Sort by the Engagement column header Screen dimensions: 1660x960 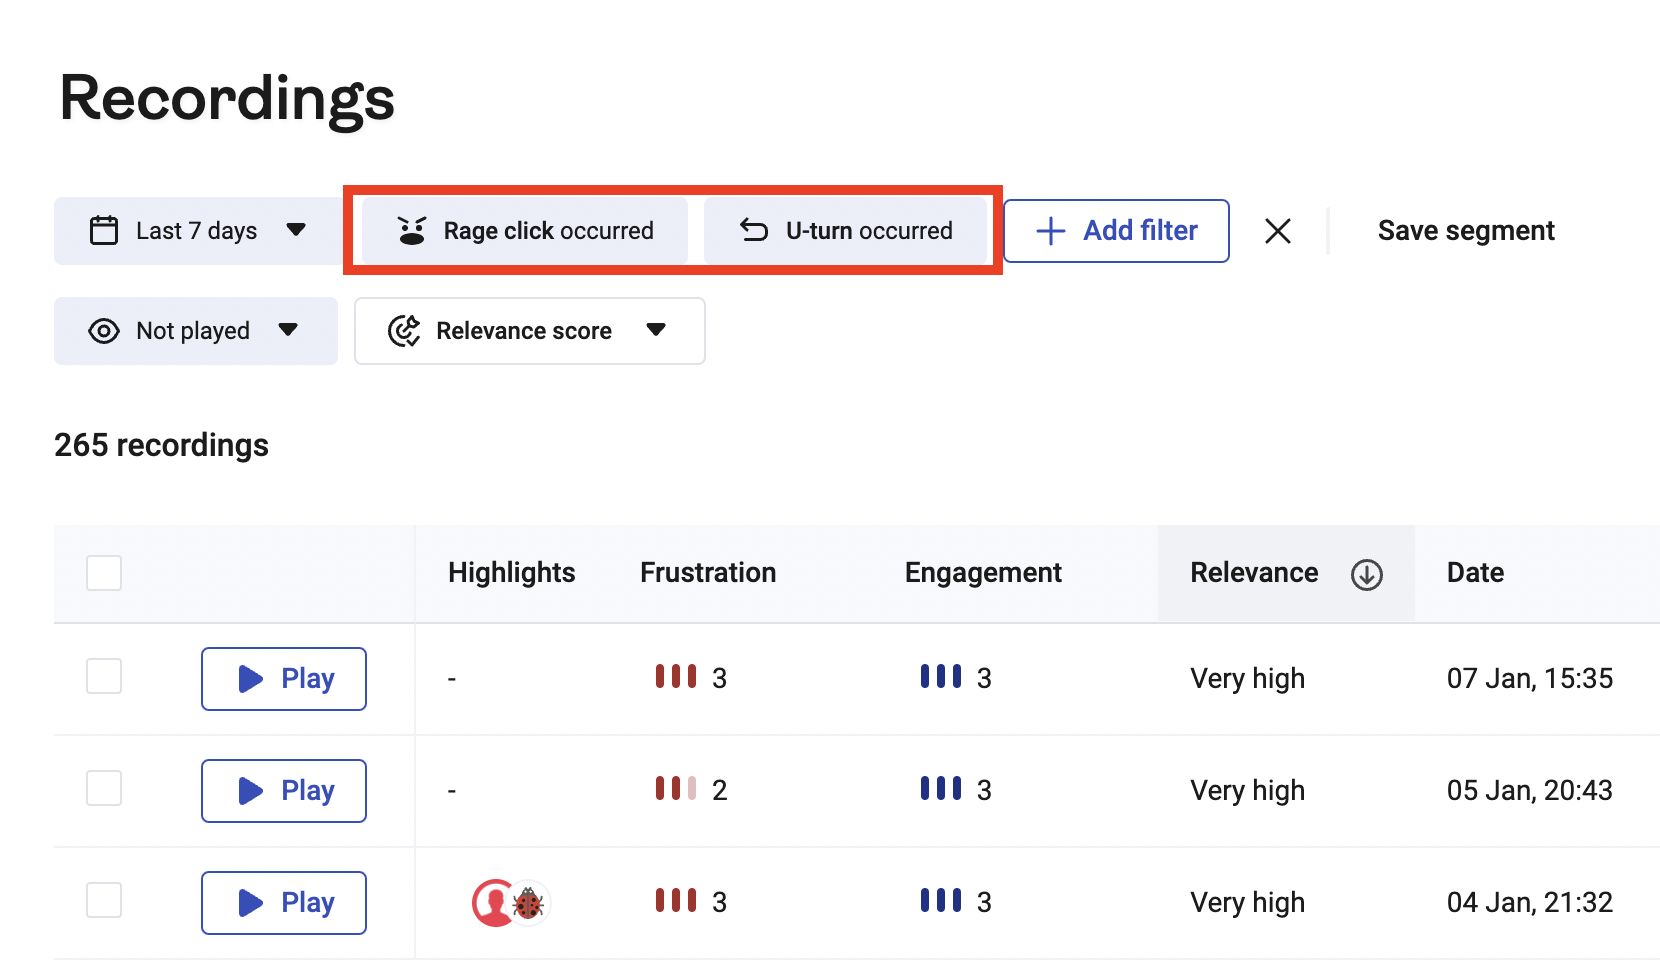[x=983, y=573]
